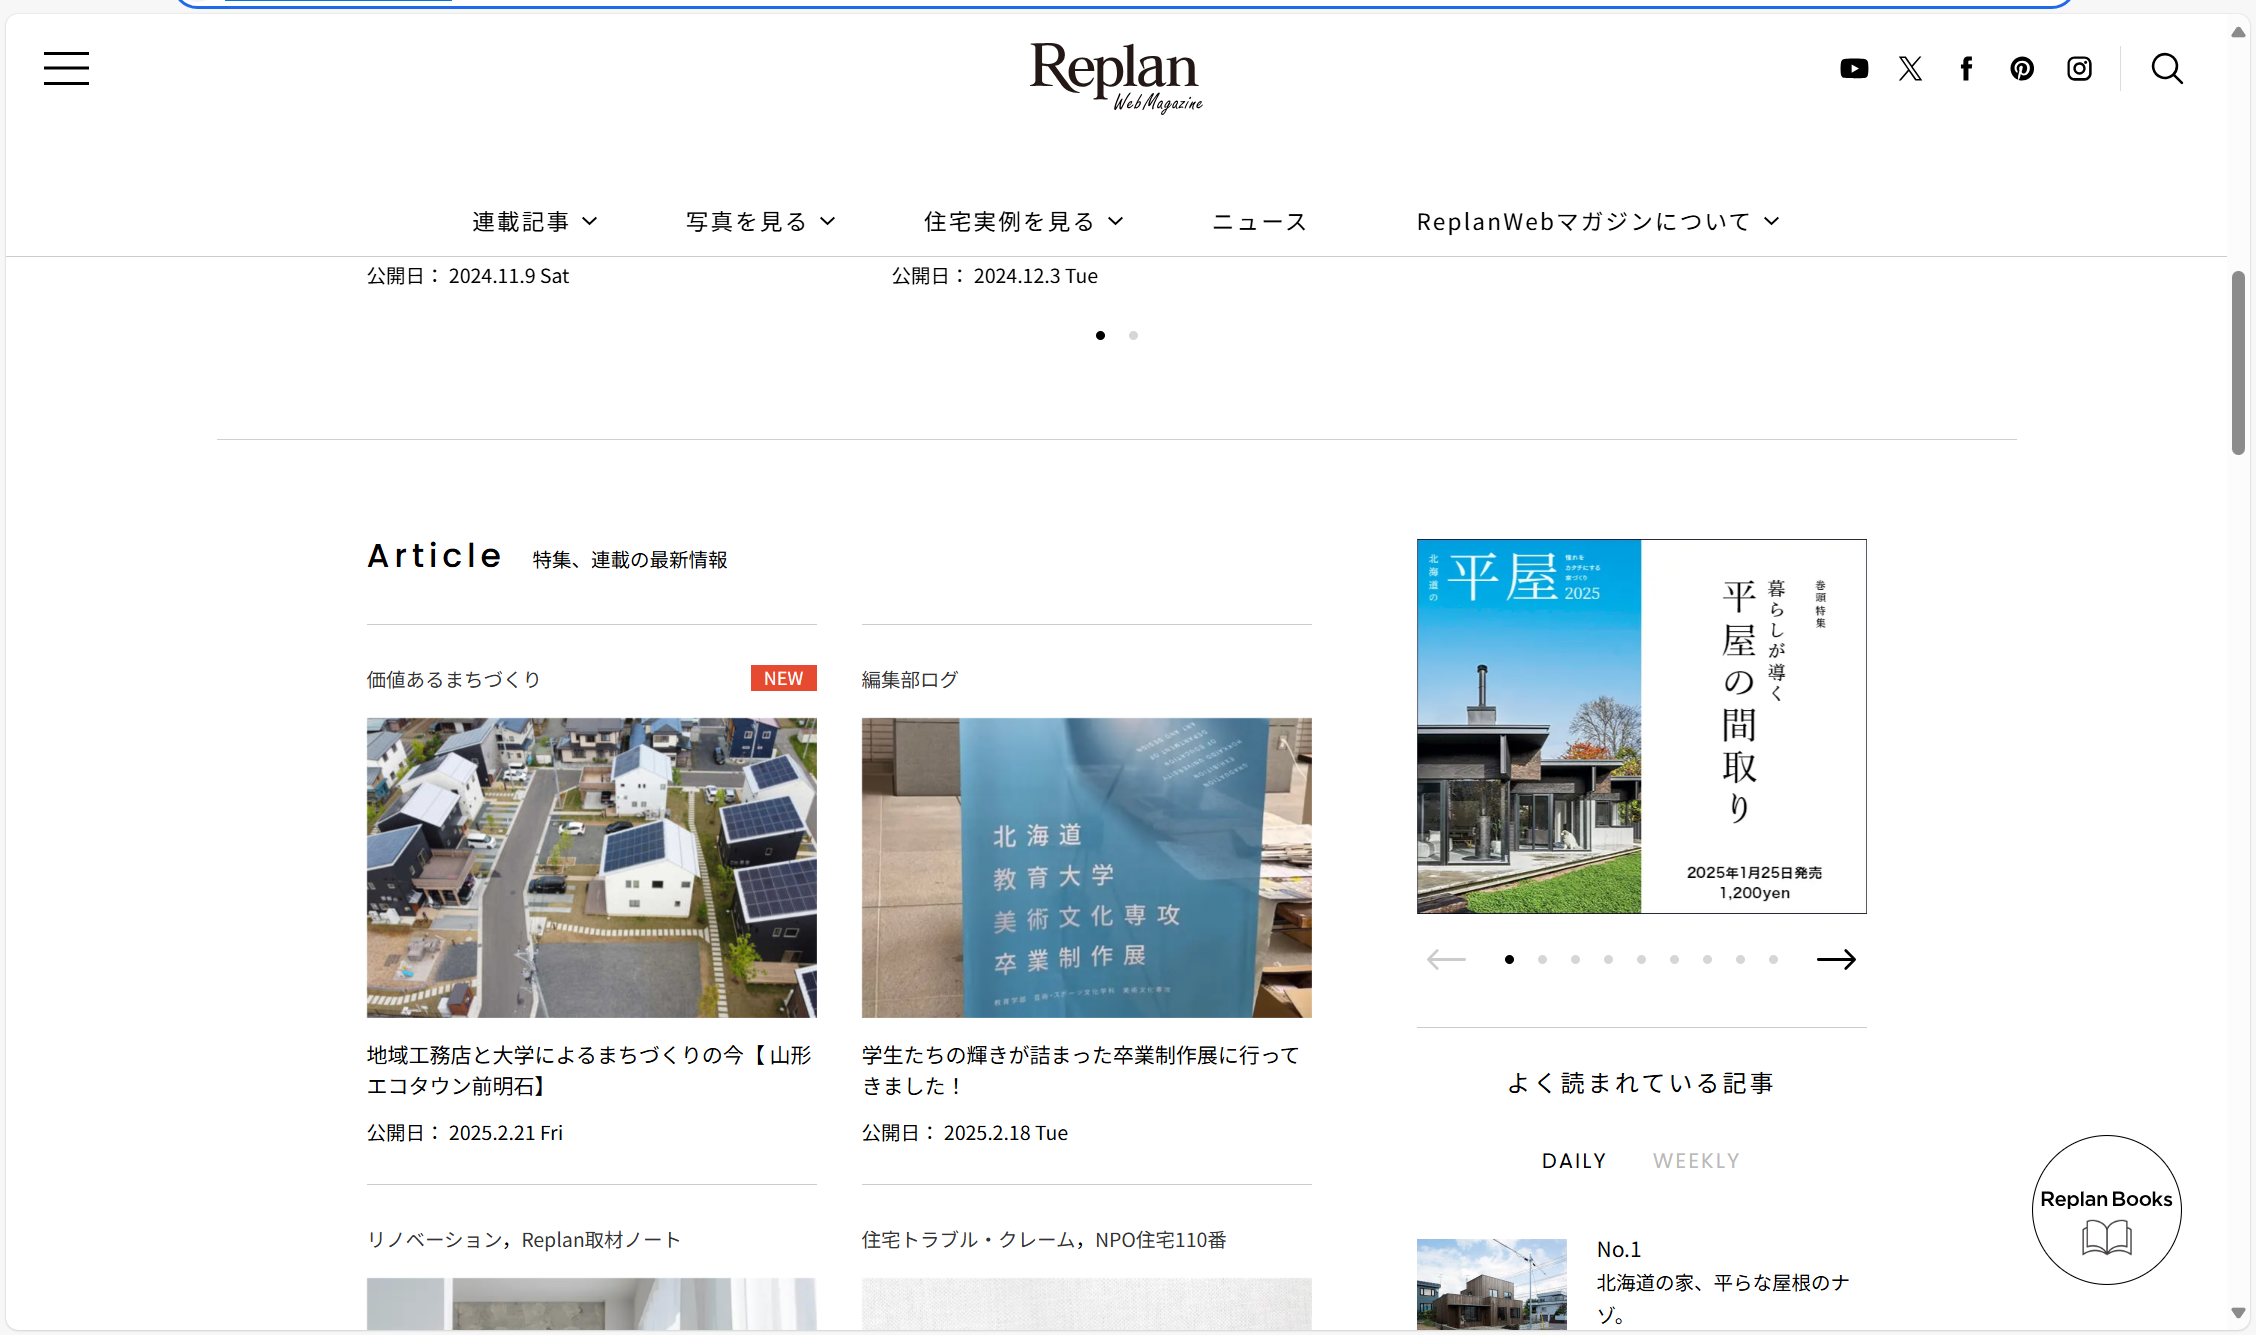Click the No.1 ranking house thumbnail

coord(1491,1284)
